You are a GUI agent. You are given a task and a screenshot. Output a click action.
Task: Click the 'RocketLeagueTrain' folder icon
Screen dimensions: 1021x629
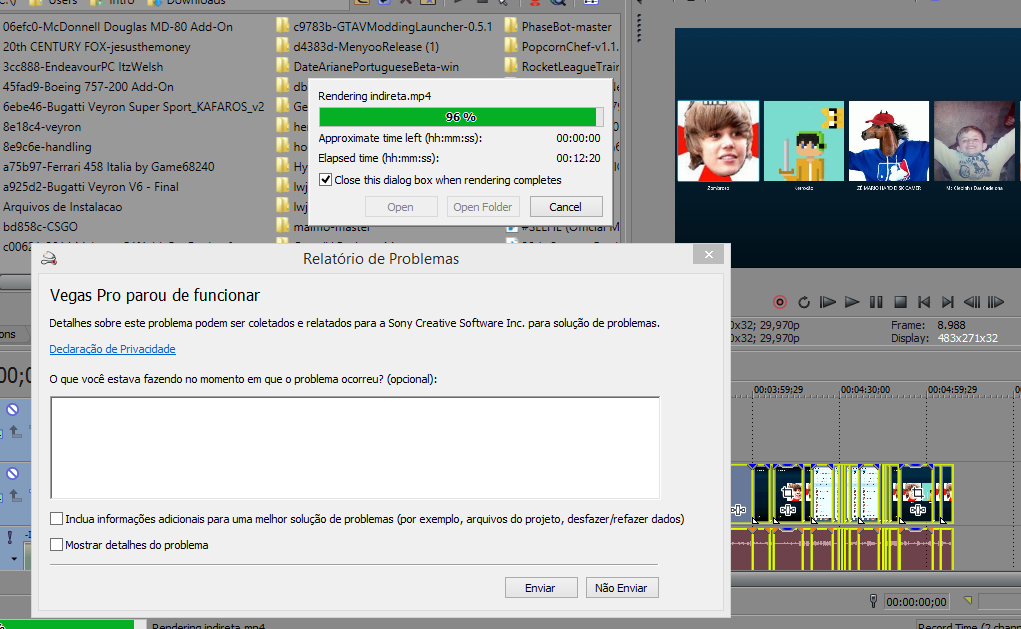[510, 66]
